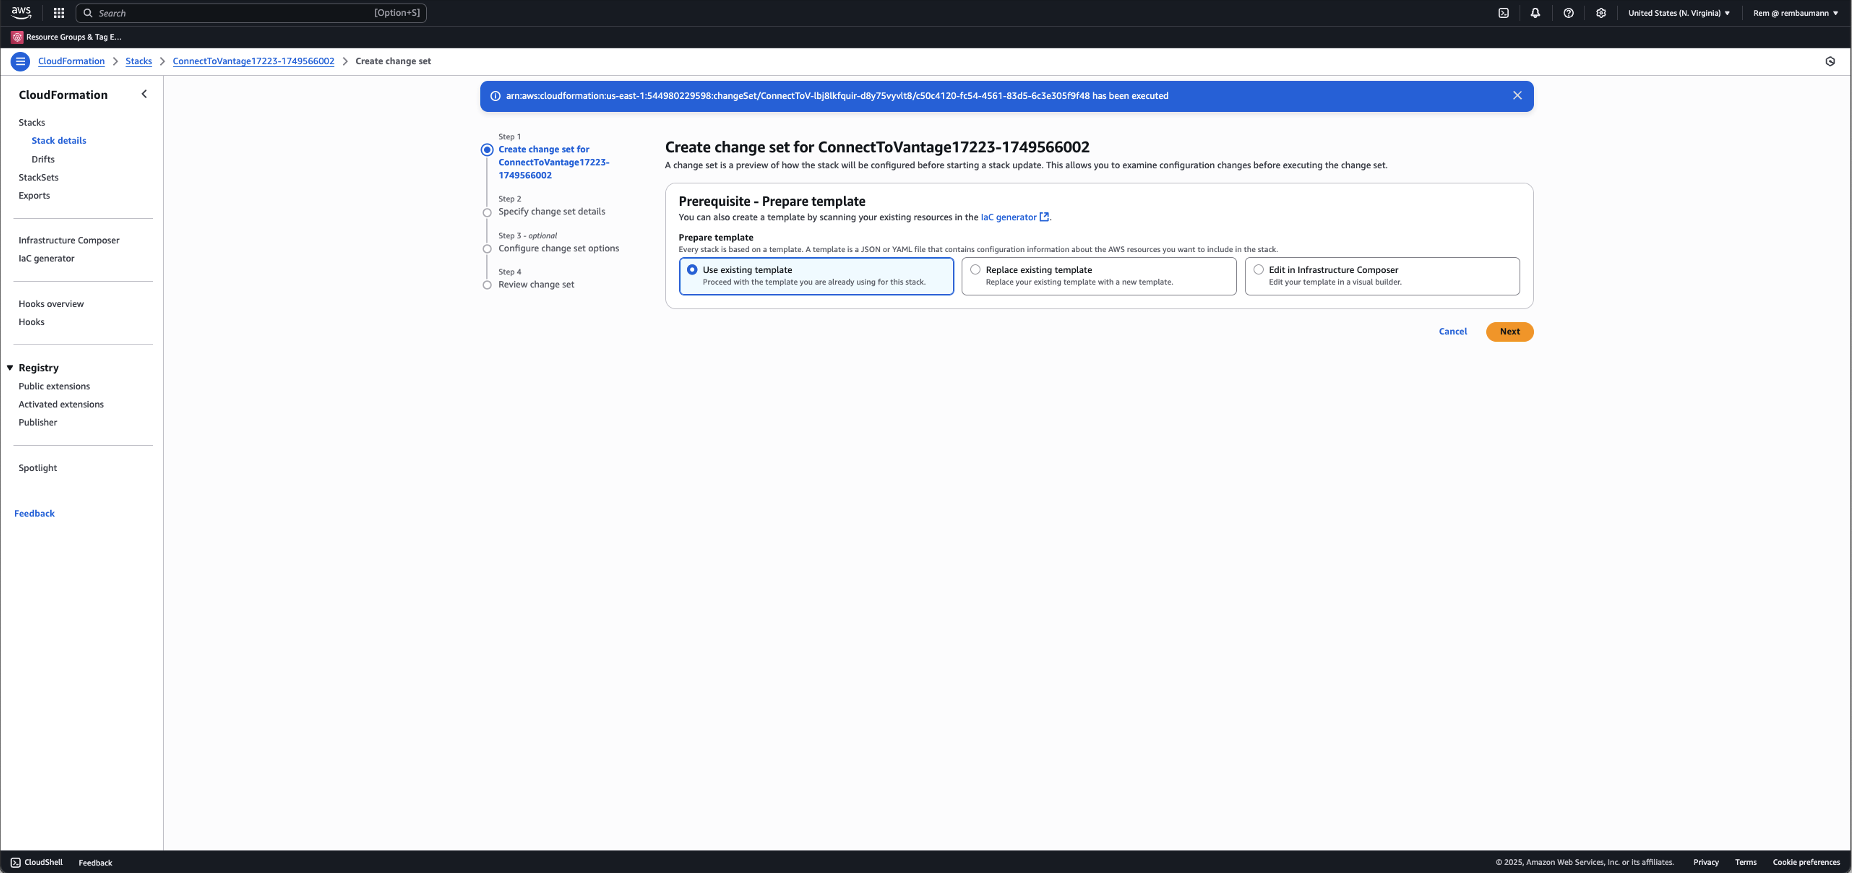Screen dimensions: 1852x873
Task: Open the AWS home logo
Action: pos(21,13)
